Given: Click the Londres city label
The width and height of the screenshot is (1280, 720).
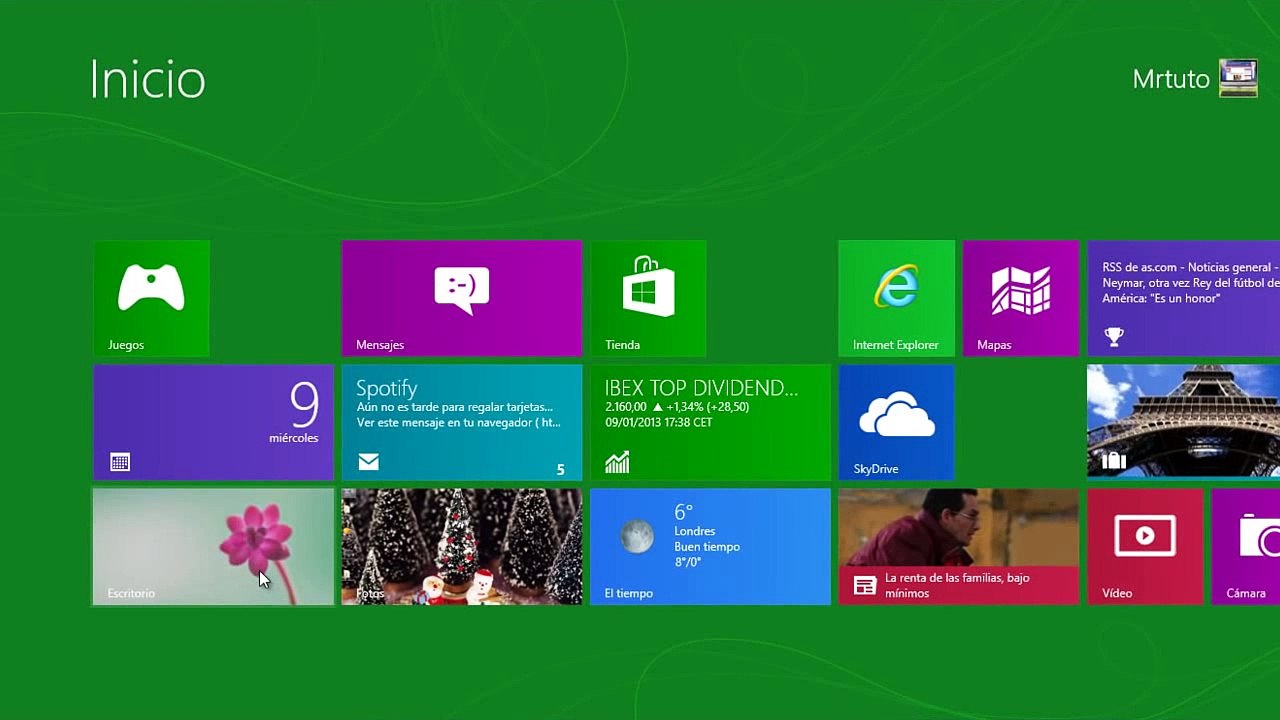Looking at the screenshot, I should [x=695, y=531].
